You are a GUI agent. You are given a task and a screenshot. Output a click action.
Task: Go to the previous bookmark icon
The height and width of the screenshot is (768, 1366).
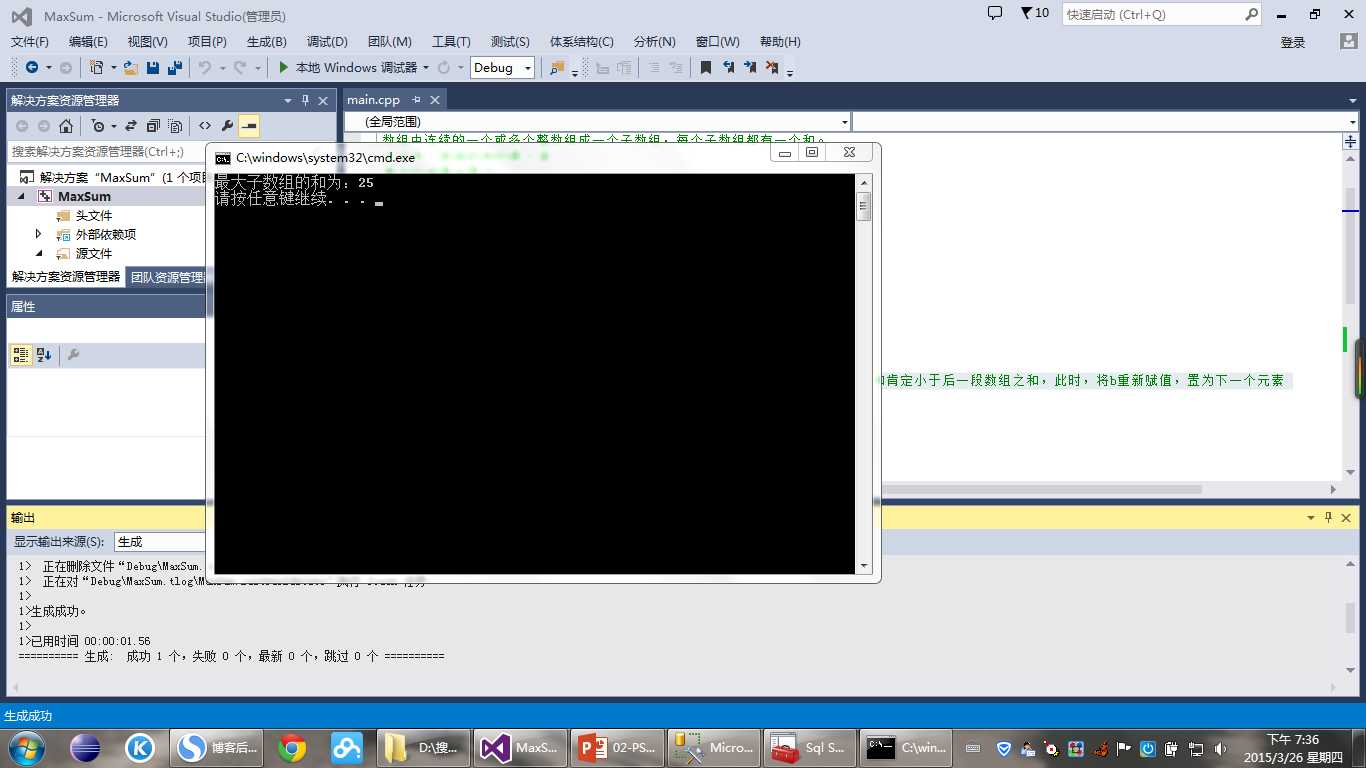(x=728, y=68)
